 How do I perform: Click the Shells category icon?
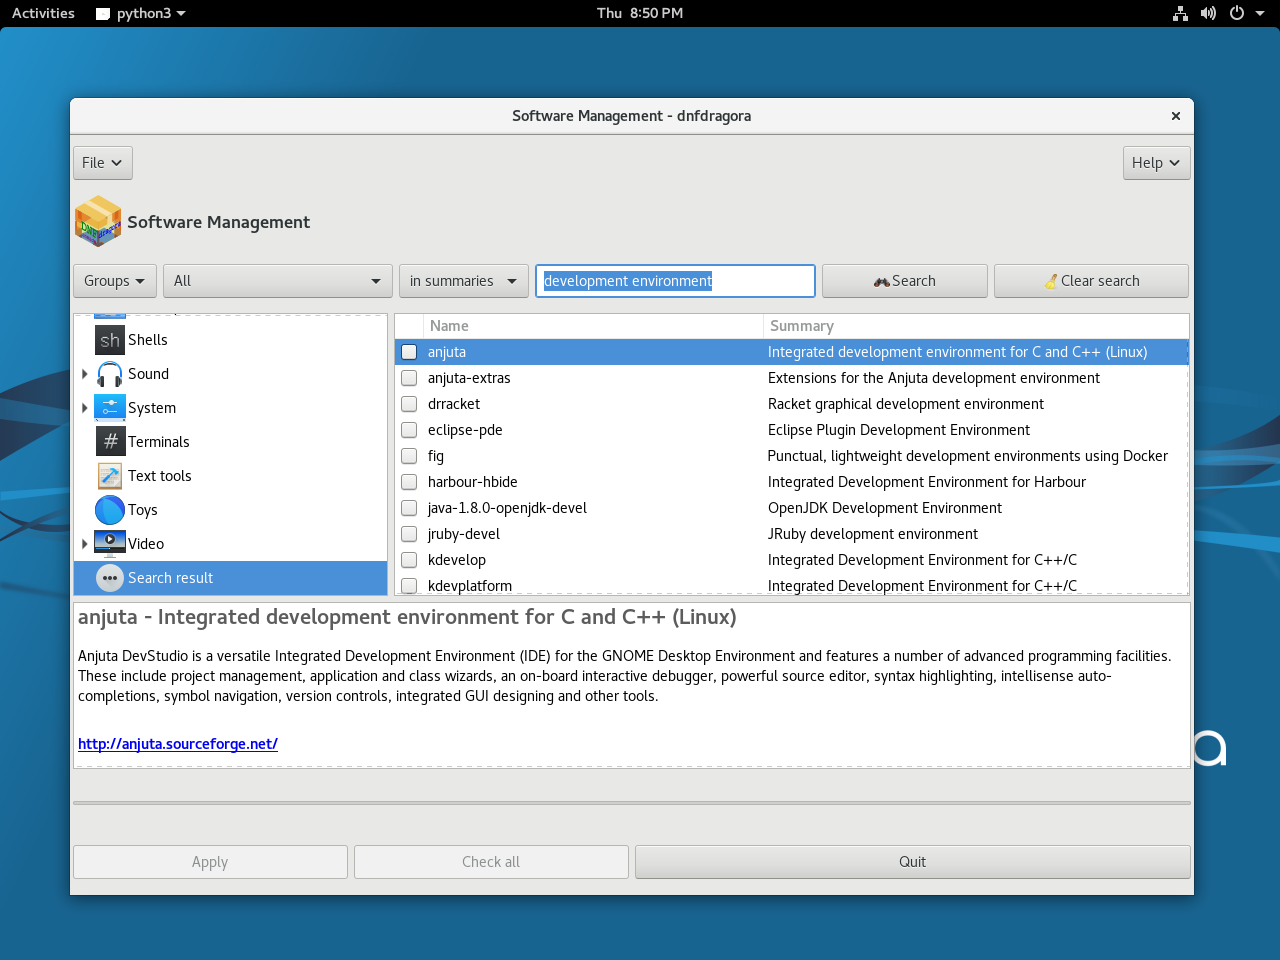(110, 340)
